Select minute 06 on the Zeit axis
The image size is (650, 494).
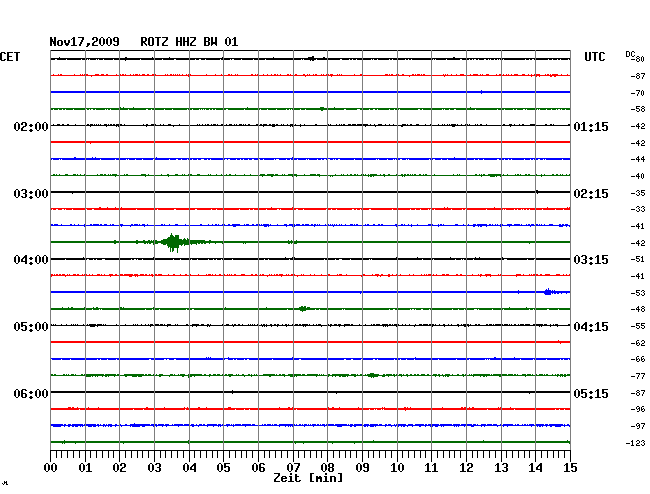pyautogui.click(x=258, y=467)
